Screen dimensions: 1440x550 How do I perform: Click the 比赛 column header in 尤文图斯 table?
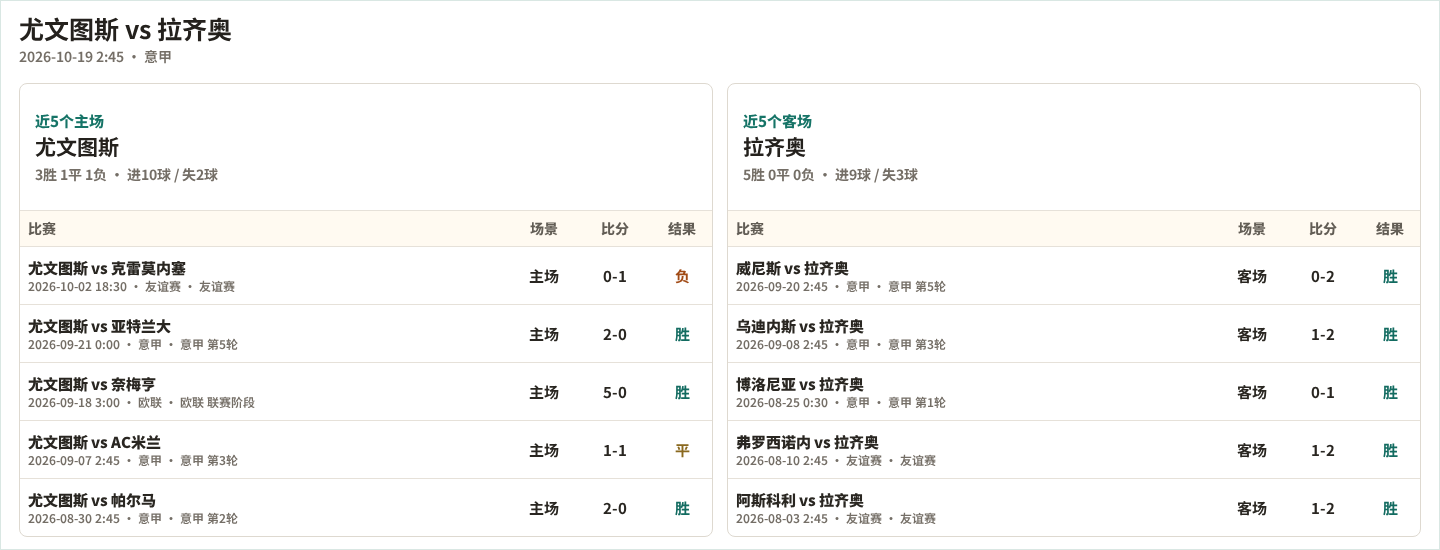point(42,229)
